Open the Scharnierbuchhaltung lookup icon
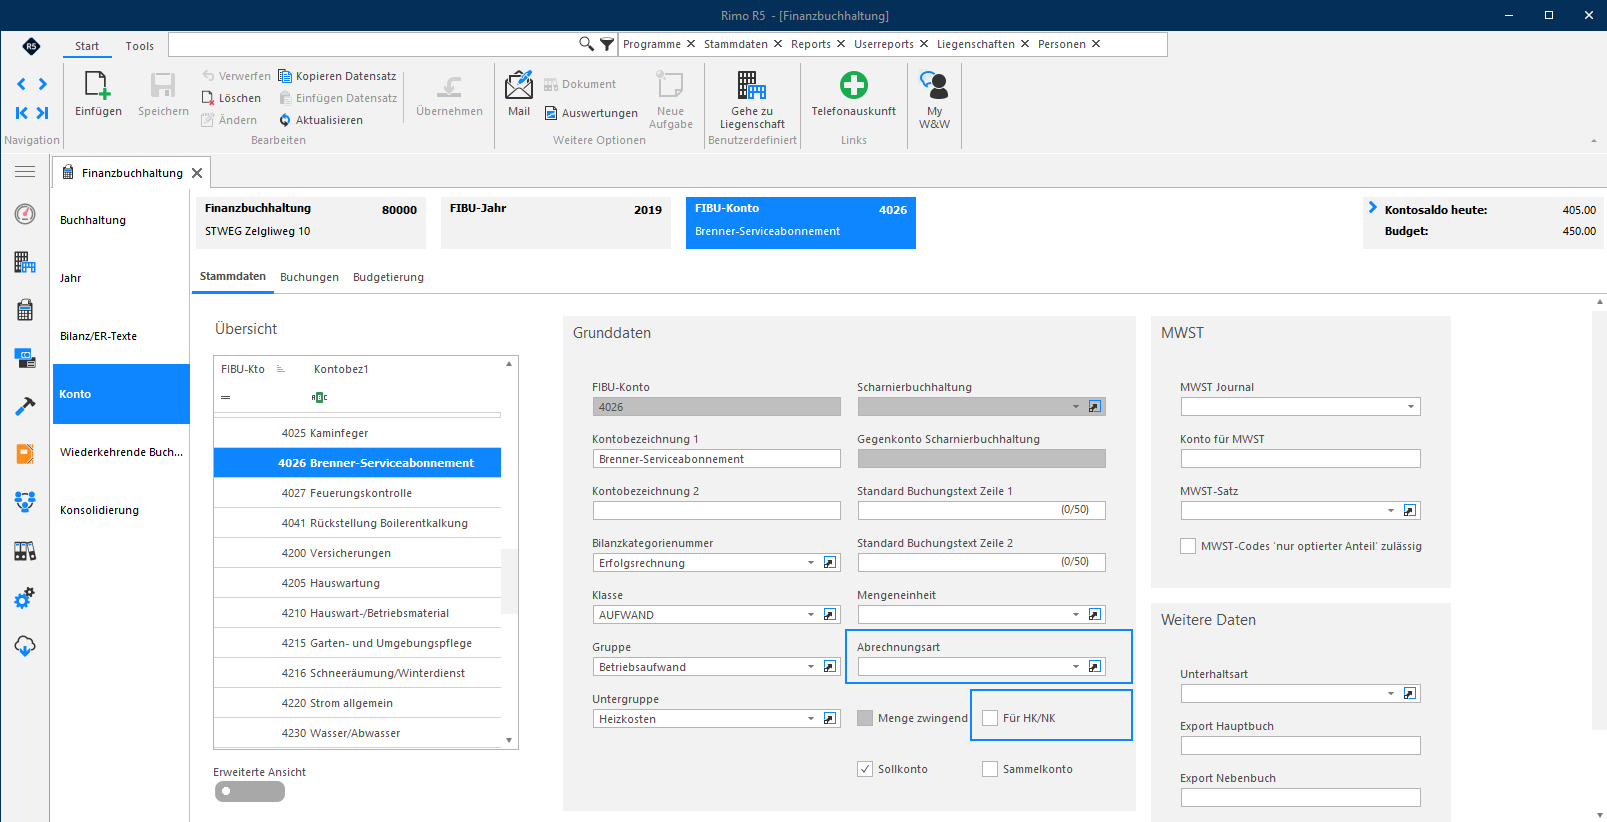This screenshot has height=822, width=1607. pos(1095,407)
